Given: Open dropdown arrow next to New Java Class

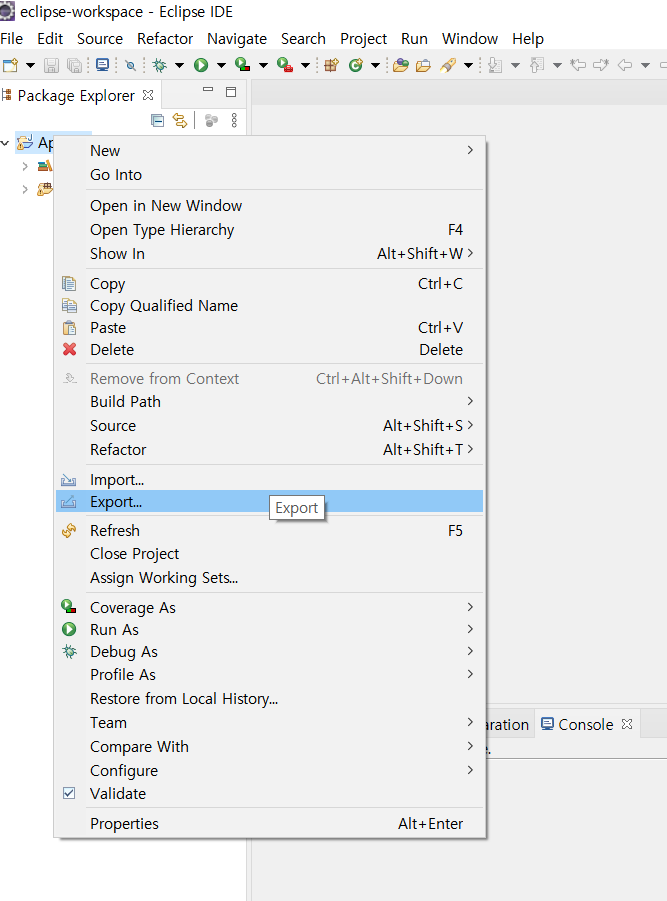Looking at the screenshot, I should (x=375, y=65).
